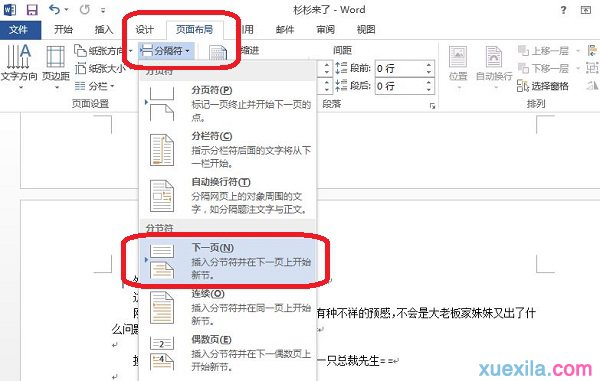Open the group objects icon in 排列 group

tap(592, 68)
